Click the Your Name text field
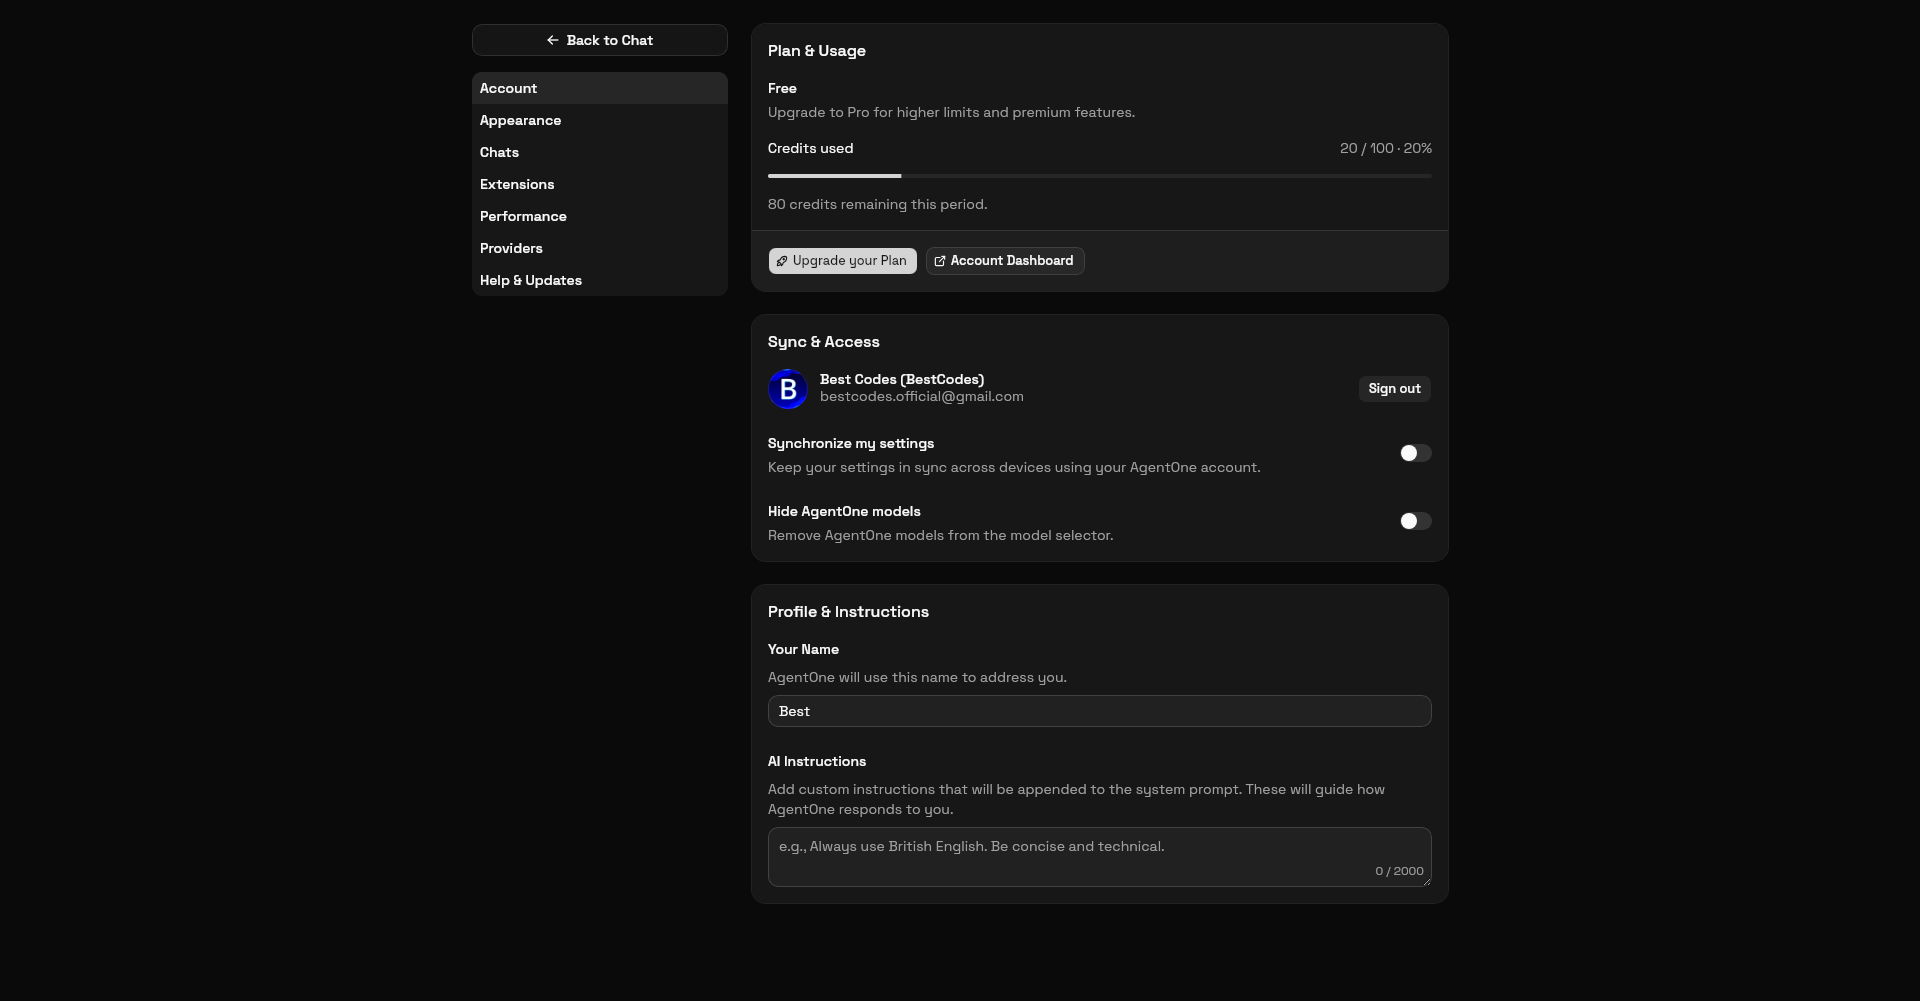The image size is (1920, 1001). (x=1099, y=711)
